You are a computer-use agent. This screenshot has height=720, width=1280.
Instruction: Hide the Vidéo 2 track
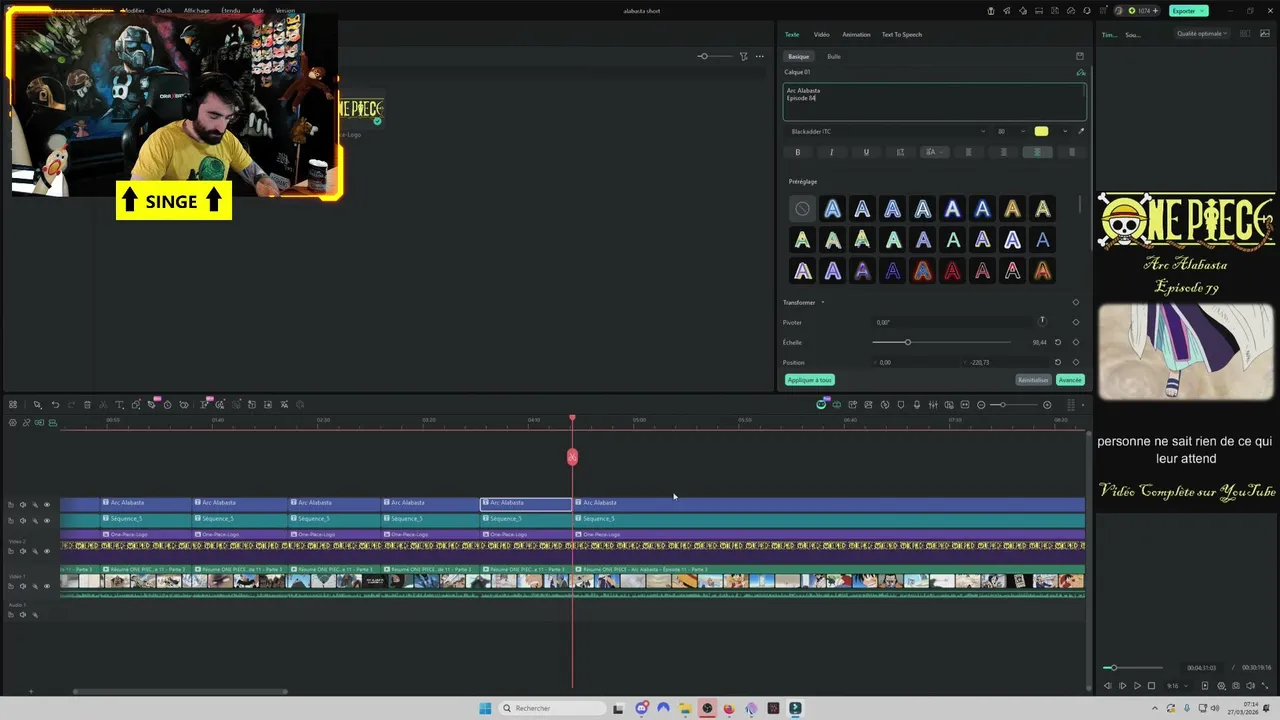(x=47, y=551)
